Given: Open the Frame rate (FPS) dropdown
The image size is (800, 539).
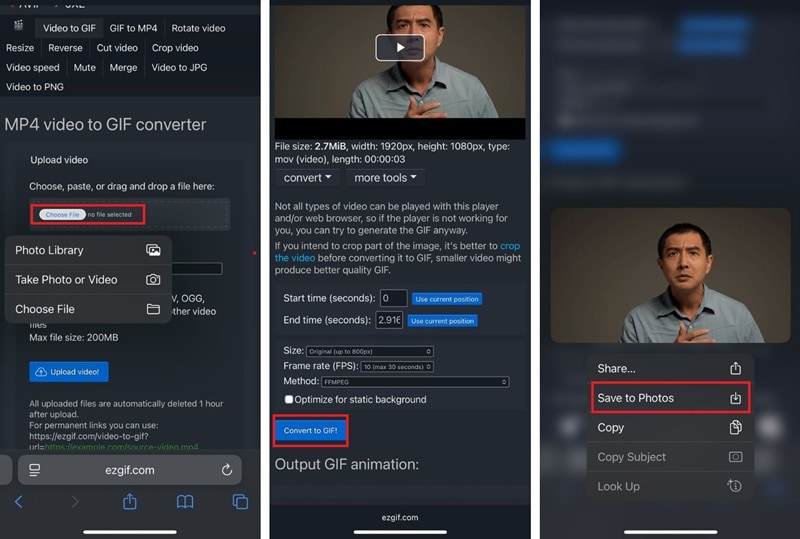Looking at the screenshot, I should [x=397, y=366].
